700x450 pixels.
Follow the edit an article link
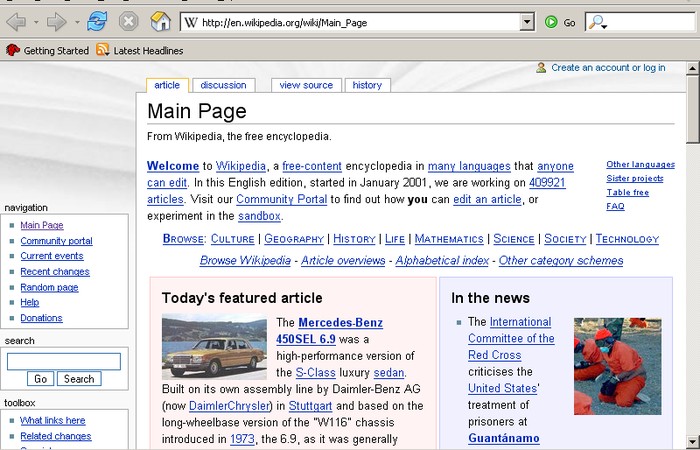[488, 199]
